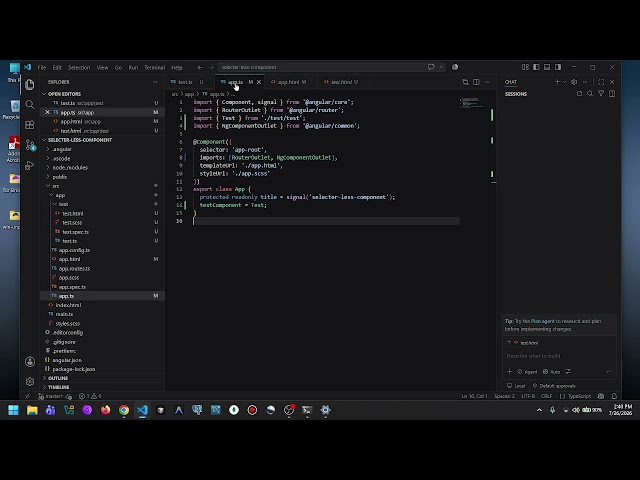Open notifications bell in status bar
640x480 pixels.
(x=614, y=396)
